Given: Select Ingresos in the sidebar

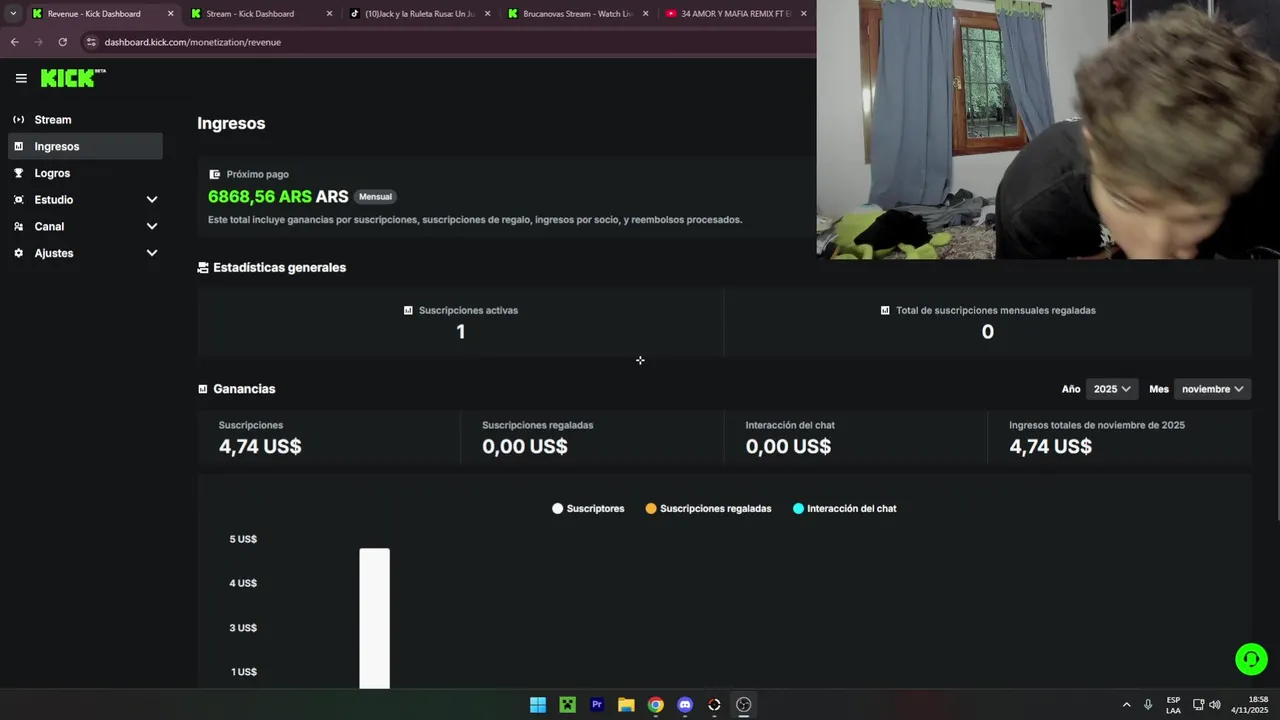Looking at the screenshot, I should tap(85, 146).
